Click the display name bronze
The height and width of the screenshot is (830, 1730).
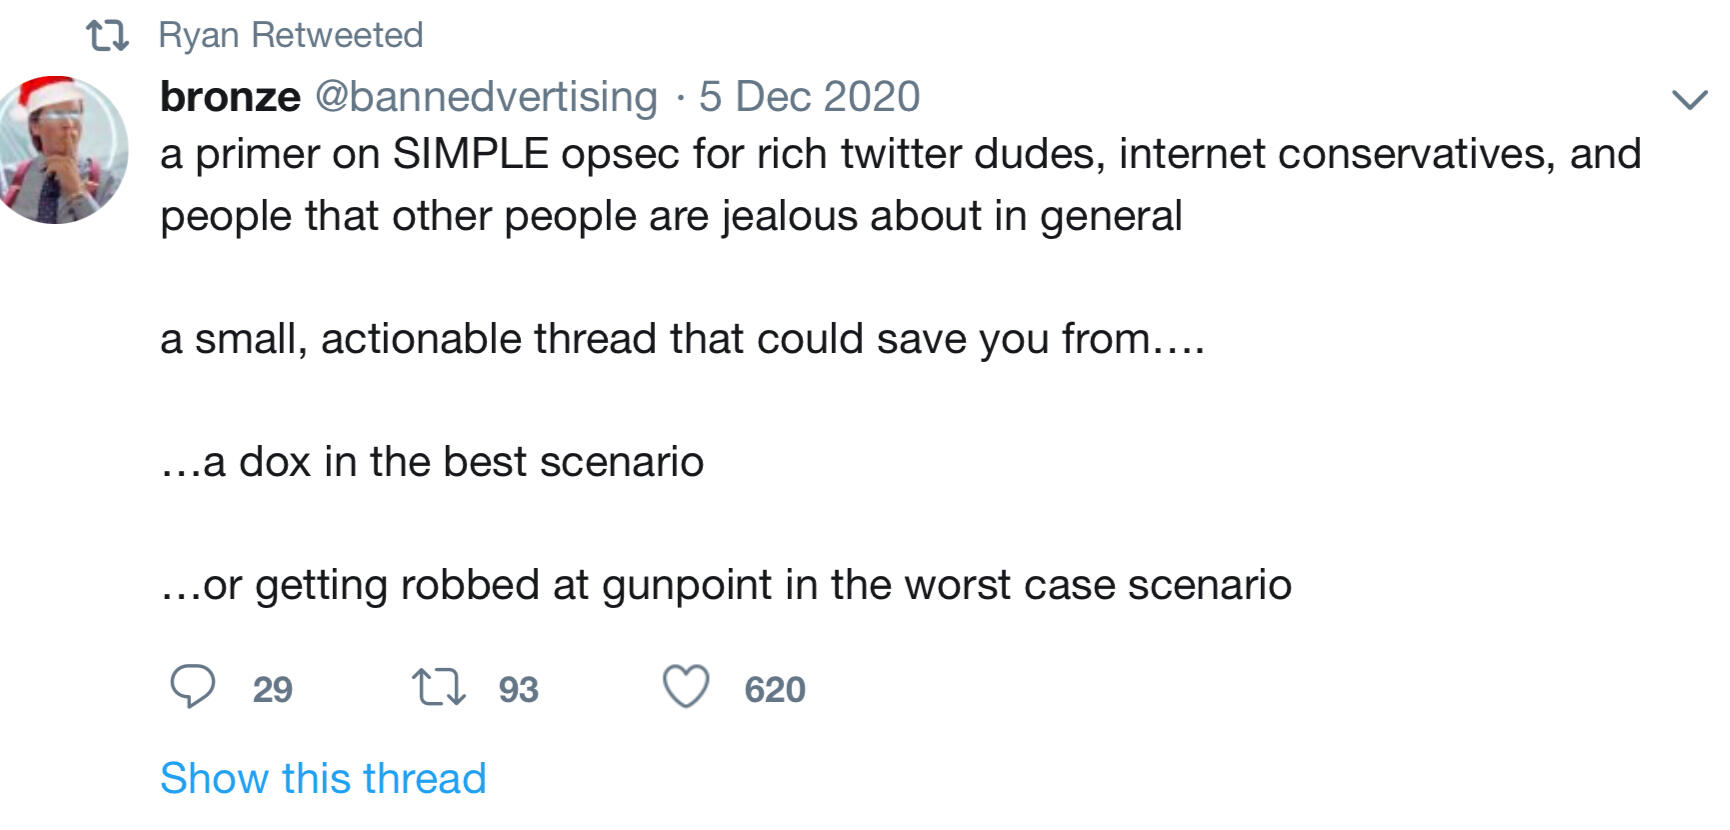(x=230, y=97)
